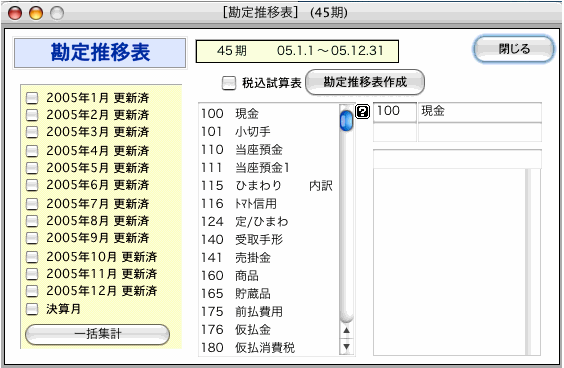Select the 141 売掛金 account row
The height and width of the screenshot is (368, 564).
click(268, 257)
